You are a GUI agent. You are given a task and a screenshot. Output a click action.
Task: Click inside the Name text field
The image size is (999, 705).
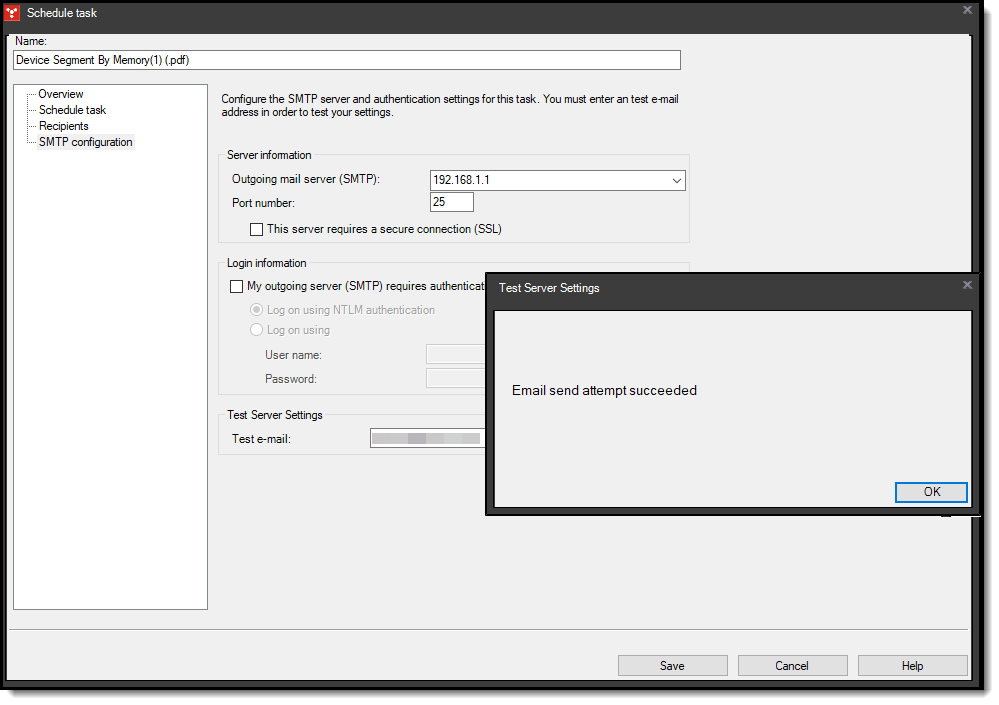pyautogui.click(x=347, y=60)
